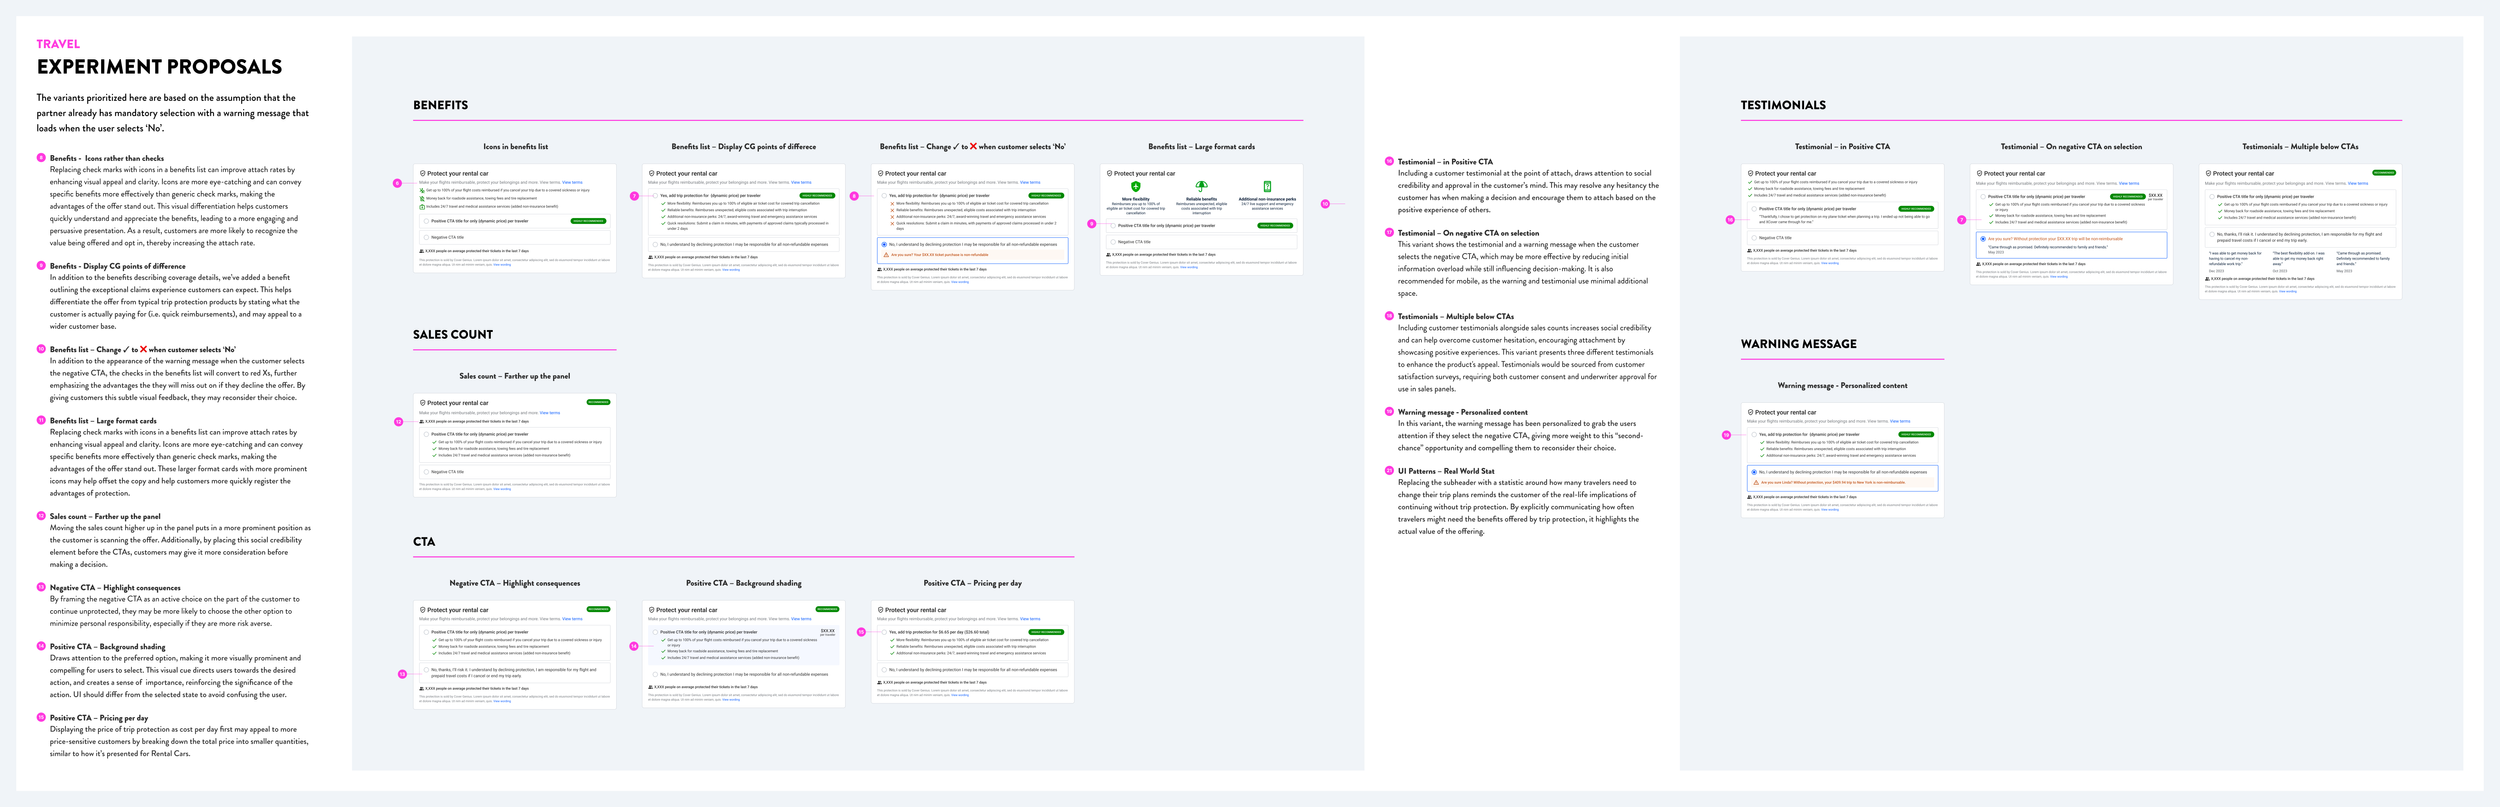Open 'View terms' link in 'Positive CTA – Pricing per day' mockup
Screen dimensions: 2500x807
pos(1030,619)
